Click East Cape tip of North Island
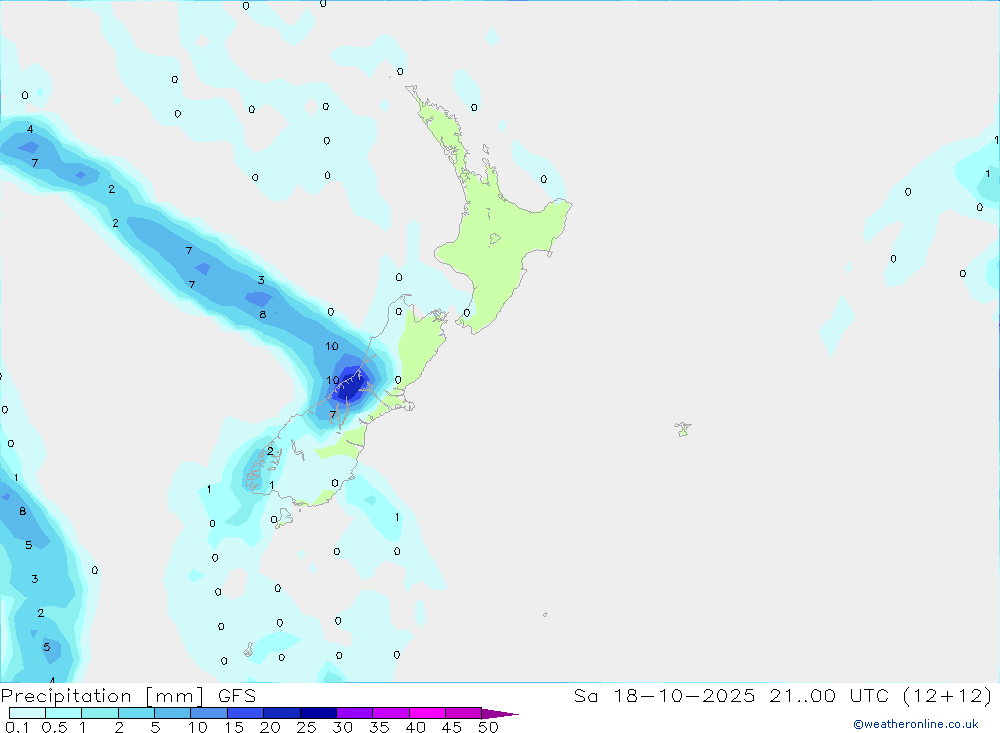 pyautogui.click(x=568, y=204)
